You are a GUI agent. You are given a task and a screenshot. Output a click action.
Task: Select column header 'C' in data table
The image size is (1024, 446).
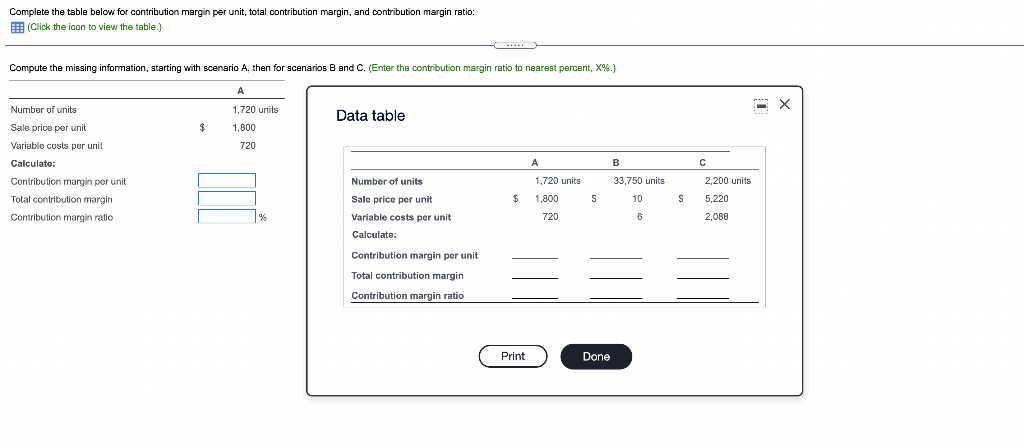pos(703,163)
